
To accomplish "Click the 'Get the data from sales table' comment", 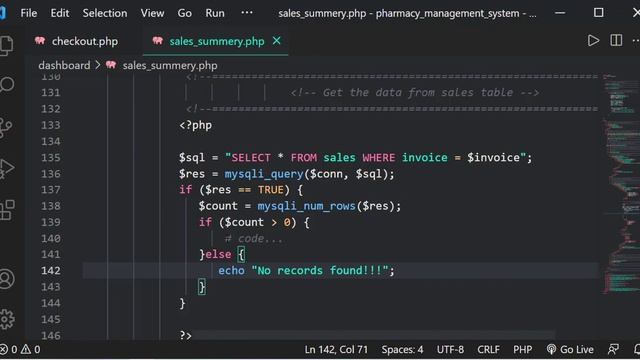I will (x=415, y=93).
